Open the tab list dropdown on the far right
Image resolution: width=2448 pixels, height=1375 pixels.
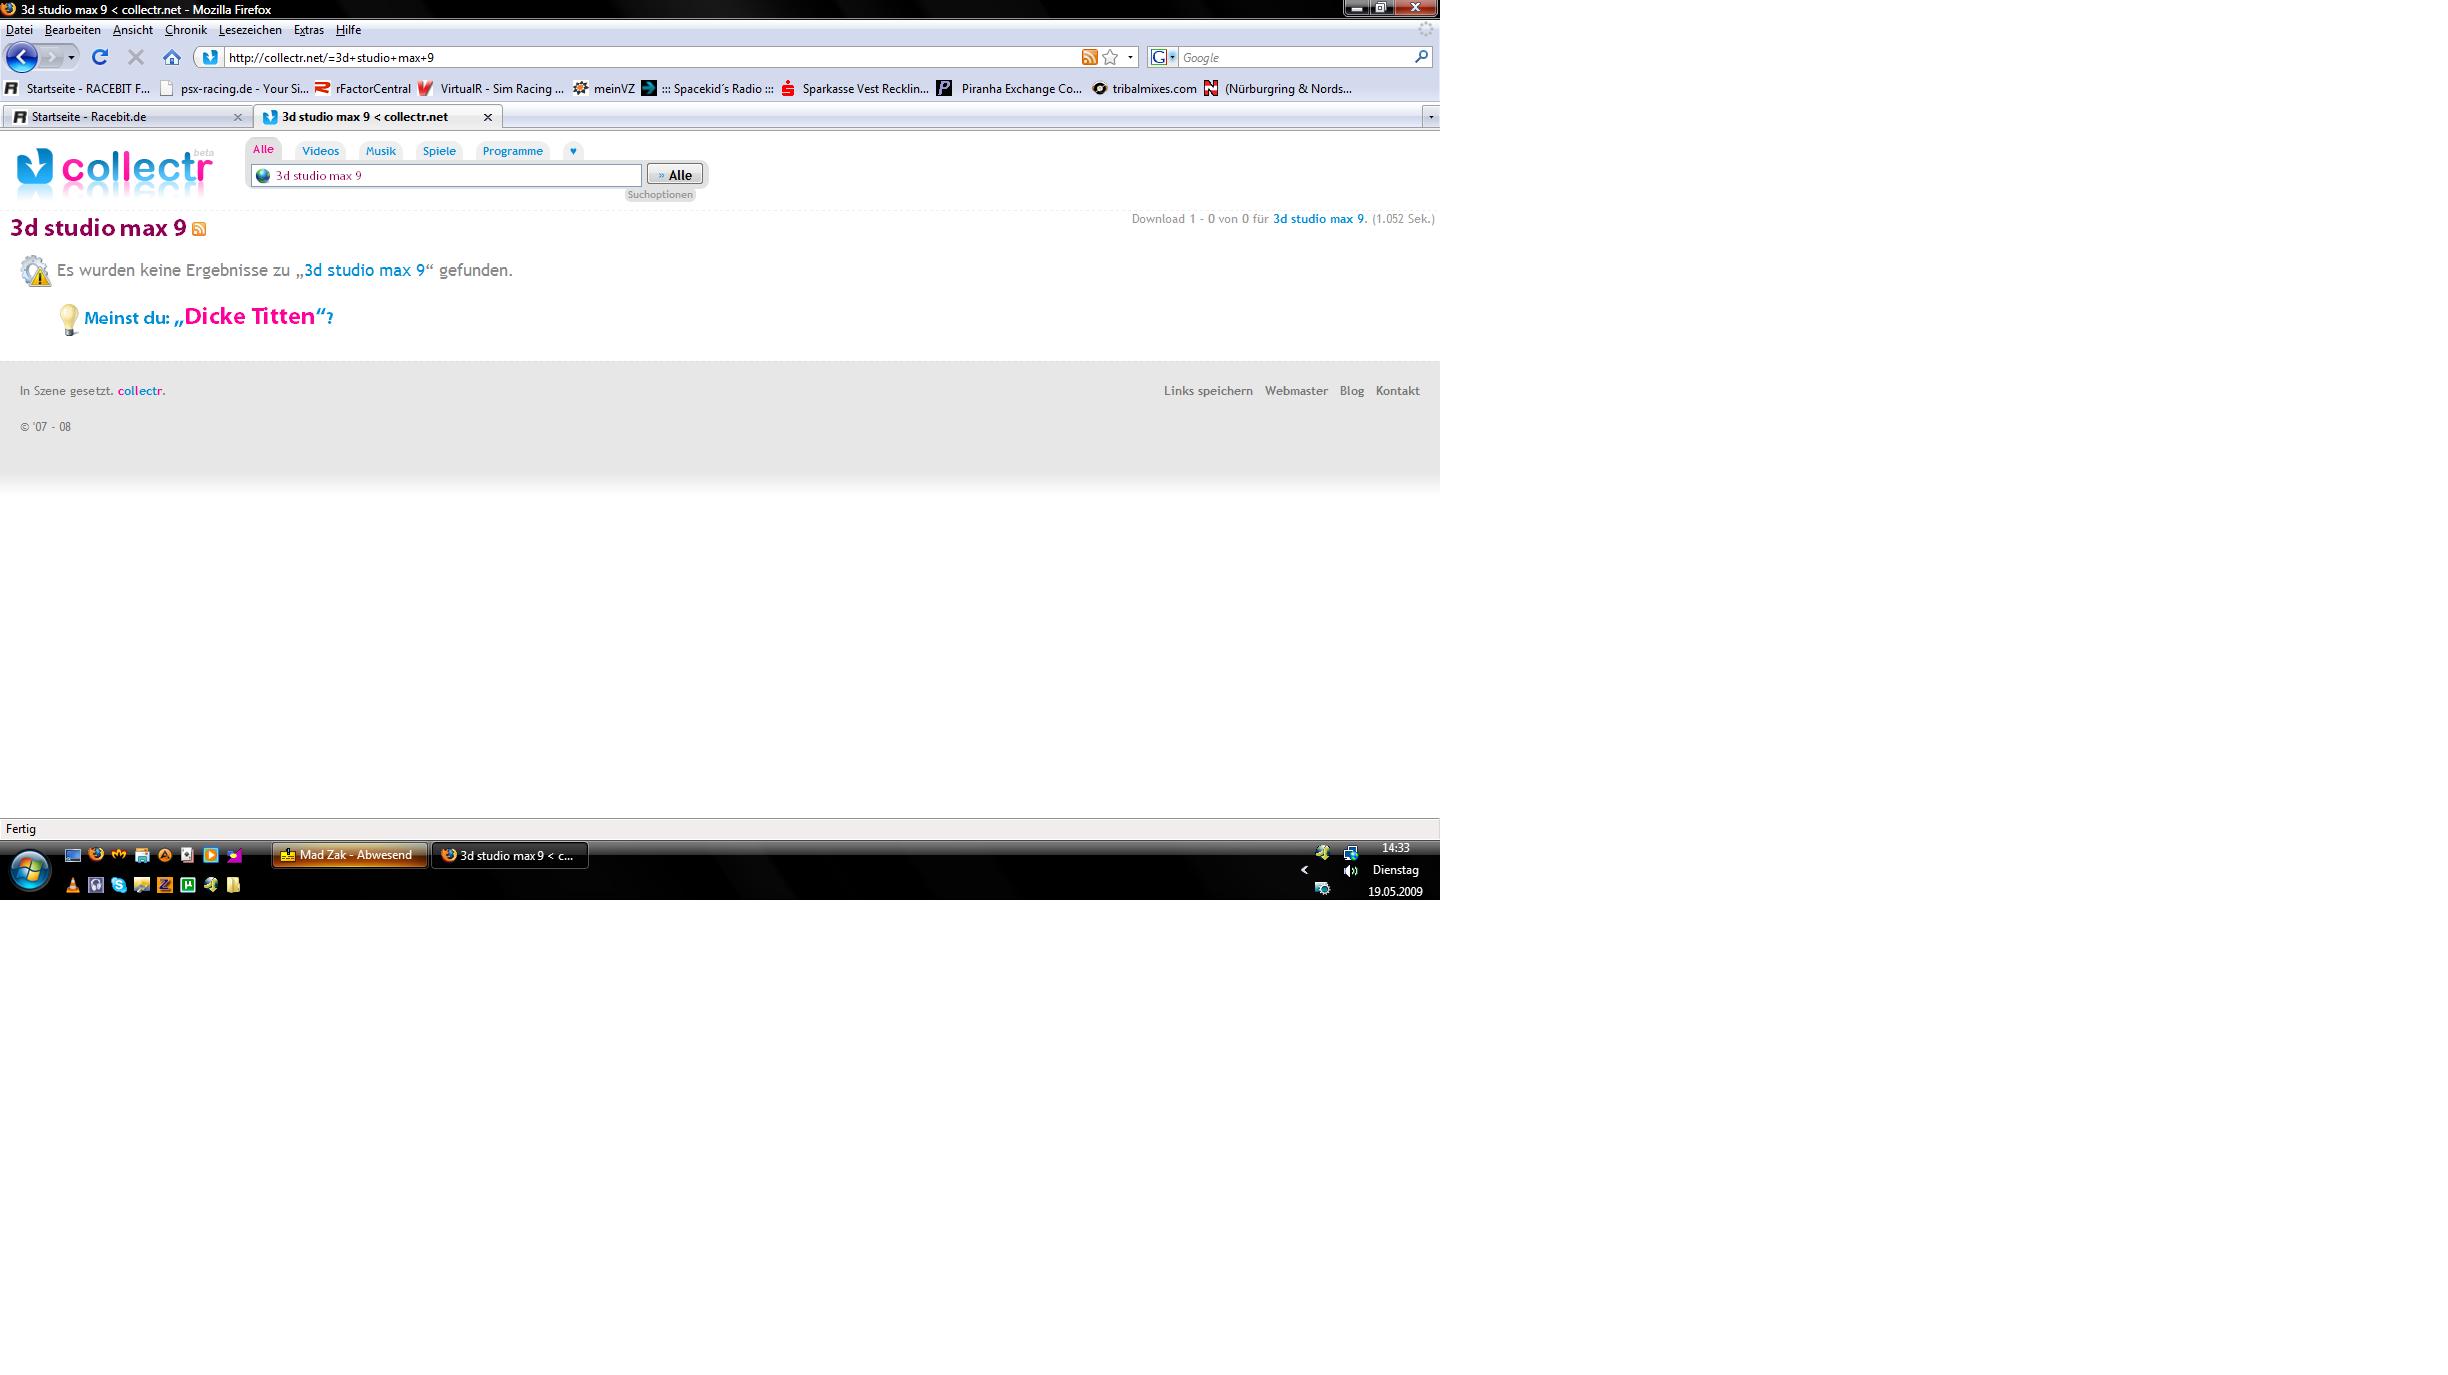click(x=1431, y=117)
